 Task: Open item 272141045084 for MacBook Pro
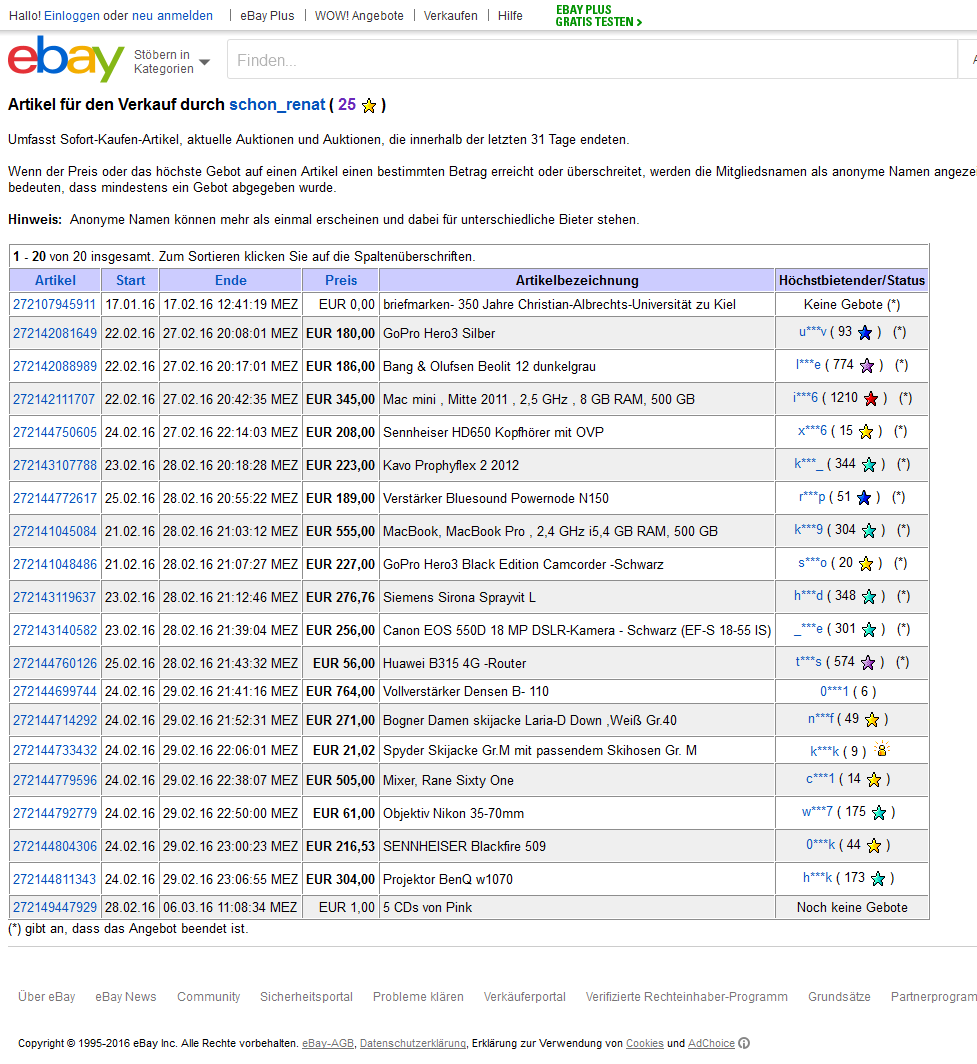pyautogui.click(x=54, y=531)
